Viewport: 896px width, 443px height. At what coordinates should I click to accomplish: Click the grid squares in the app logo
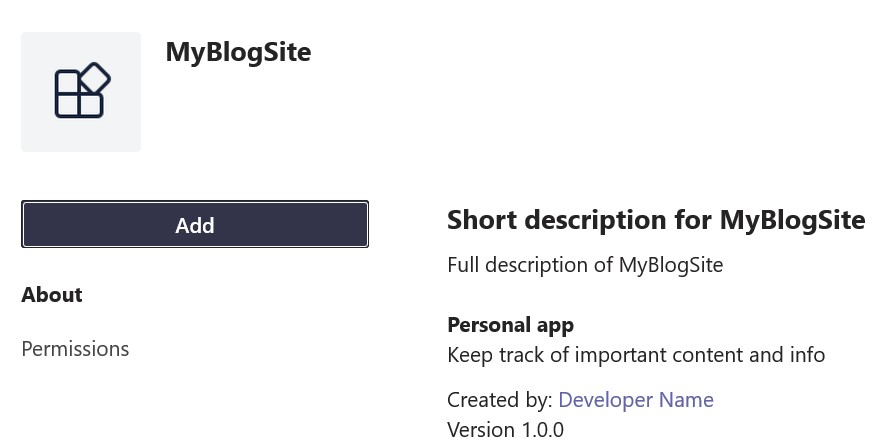[x=72, y=98]
